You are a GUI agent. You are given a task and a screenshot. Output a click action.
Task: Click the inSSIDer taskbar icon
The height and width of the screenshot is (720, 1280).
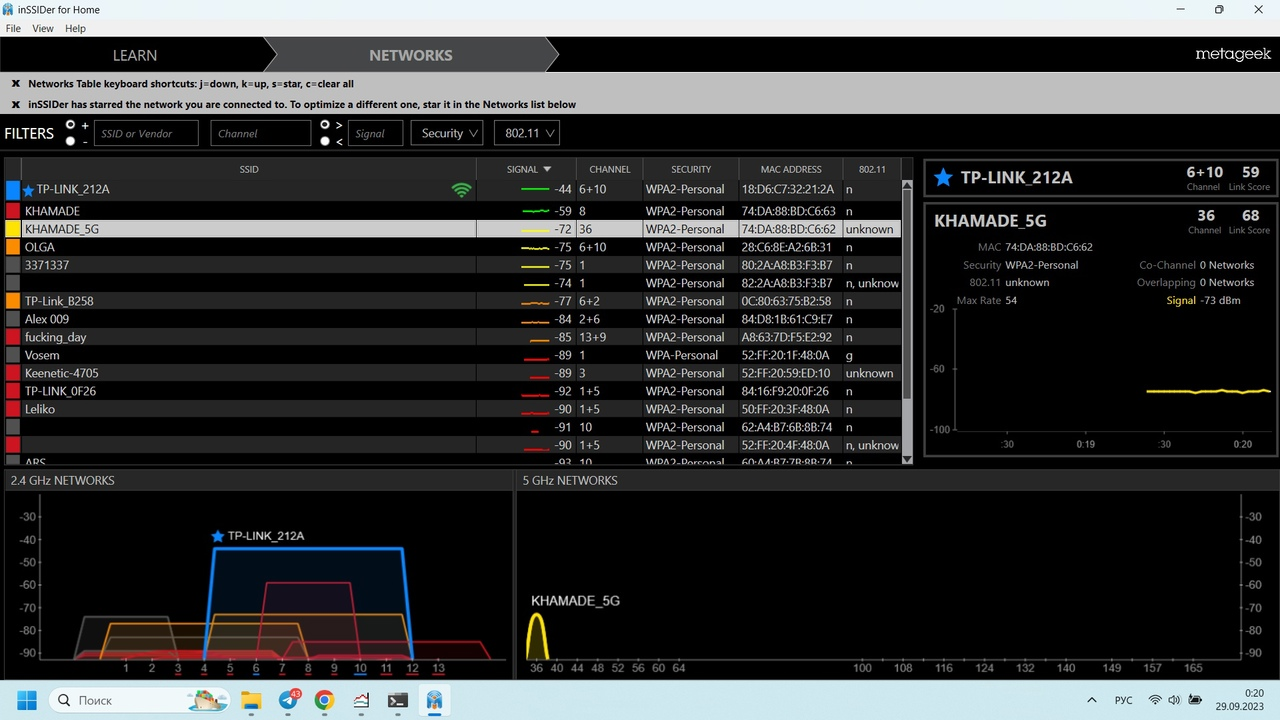pyautogui.click(x=435, y=700)
